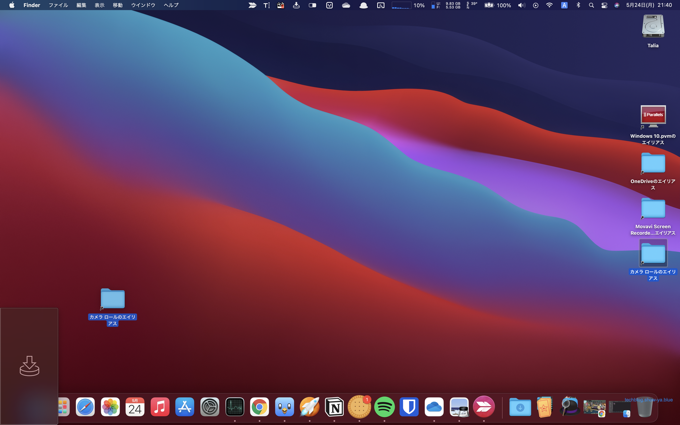Screen dimensions: 680x425
Task: Open Safari from the dock
Action: (85, 407)
